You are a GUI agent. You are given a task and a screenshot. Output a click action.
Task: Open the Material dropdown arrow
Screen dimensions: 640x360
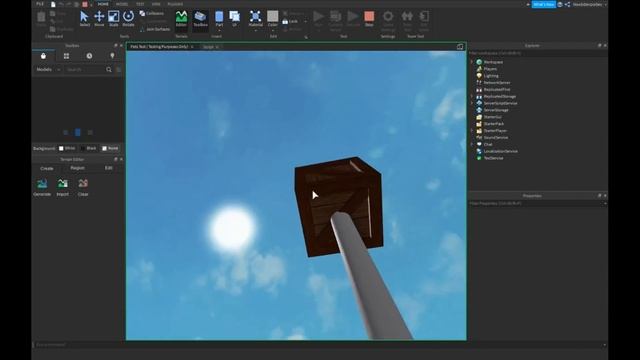point(256,30)
